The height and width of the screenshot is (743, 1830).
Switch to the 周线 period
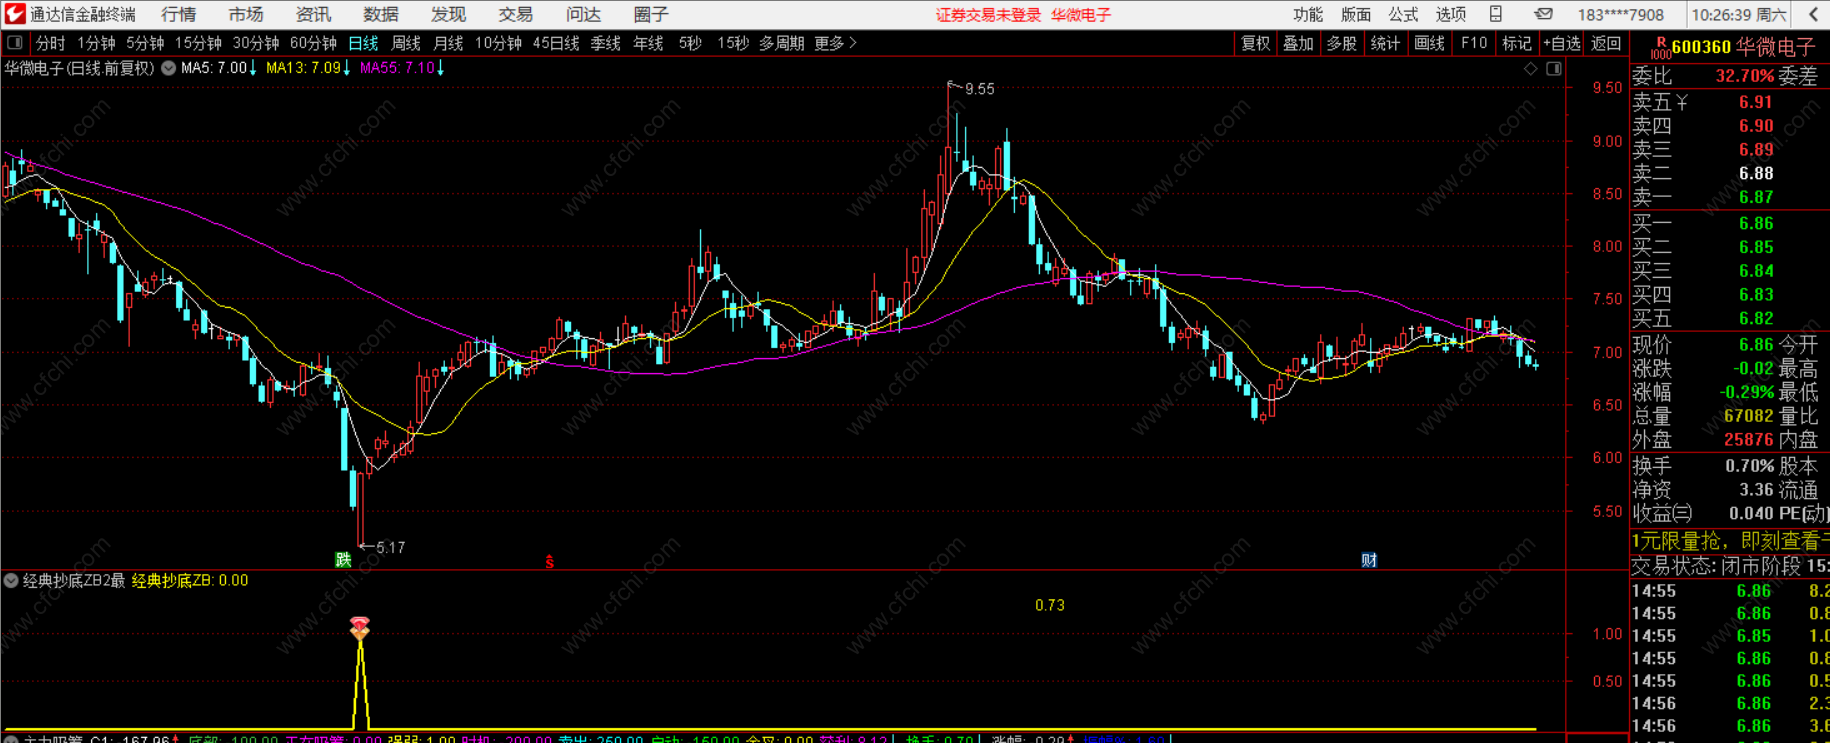(x=405, y=43)
